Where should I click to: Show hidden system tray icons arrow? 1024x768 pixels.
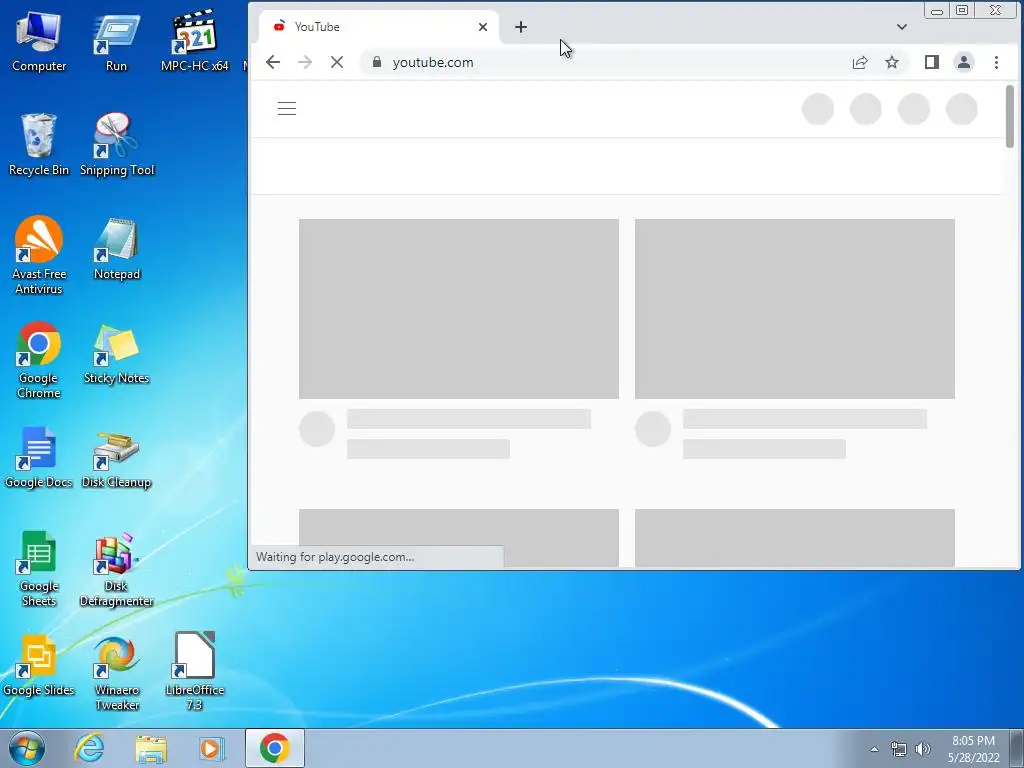(x=874, y=749)
